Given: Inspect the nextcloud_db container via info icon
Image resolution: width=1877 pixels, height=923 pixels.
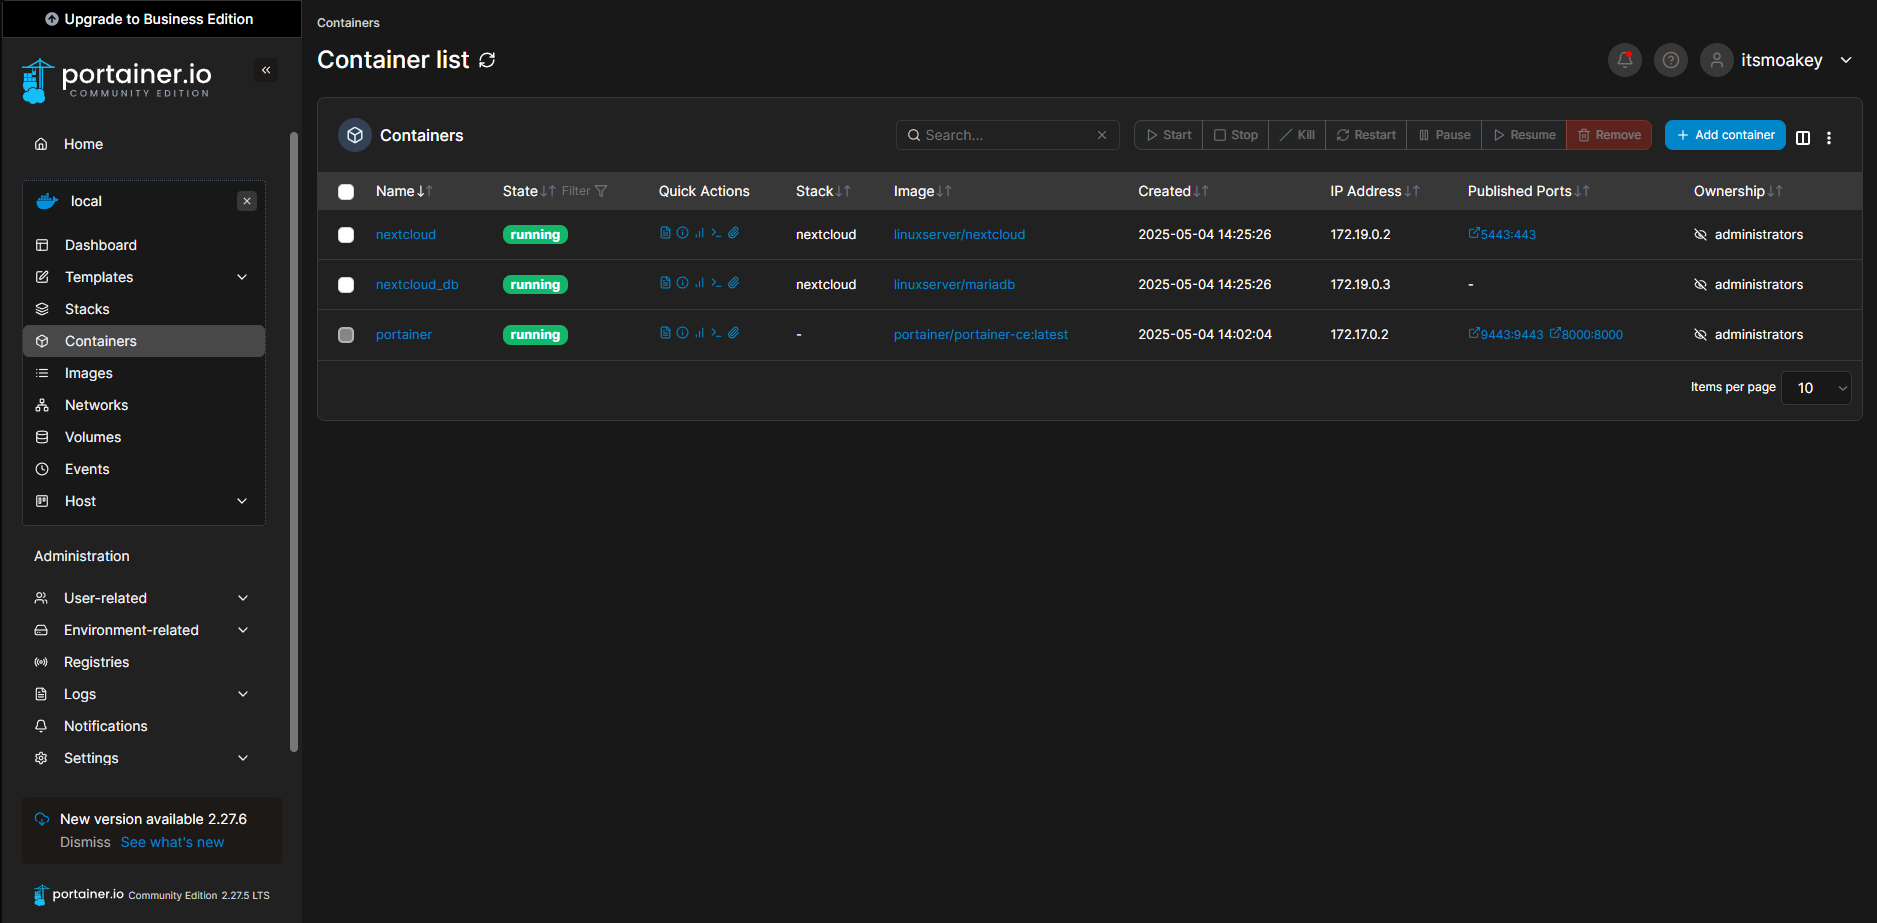Looking at the screenshot, I should pos(682,283).
